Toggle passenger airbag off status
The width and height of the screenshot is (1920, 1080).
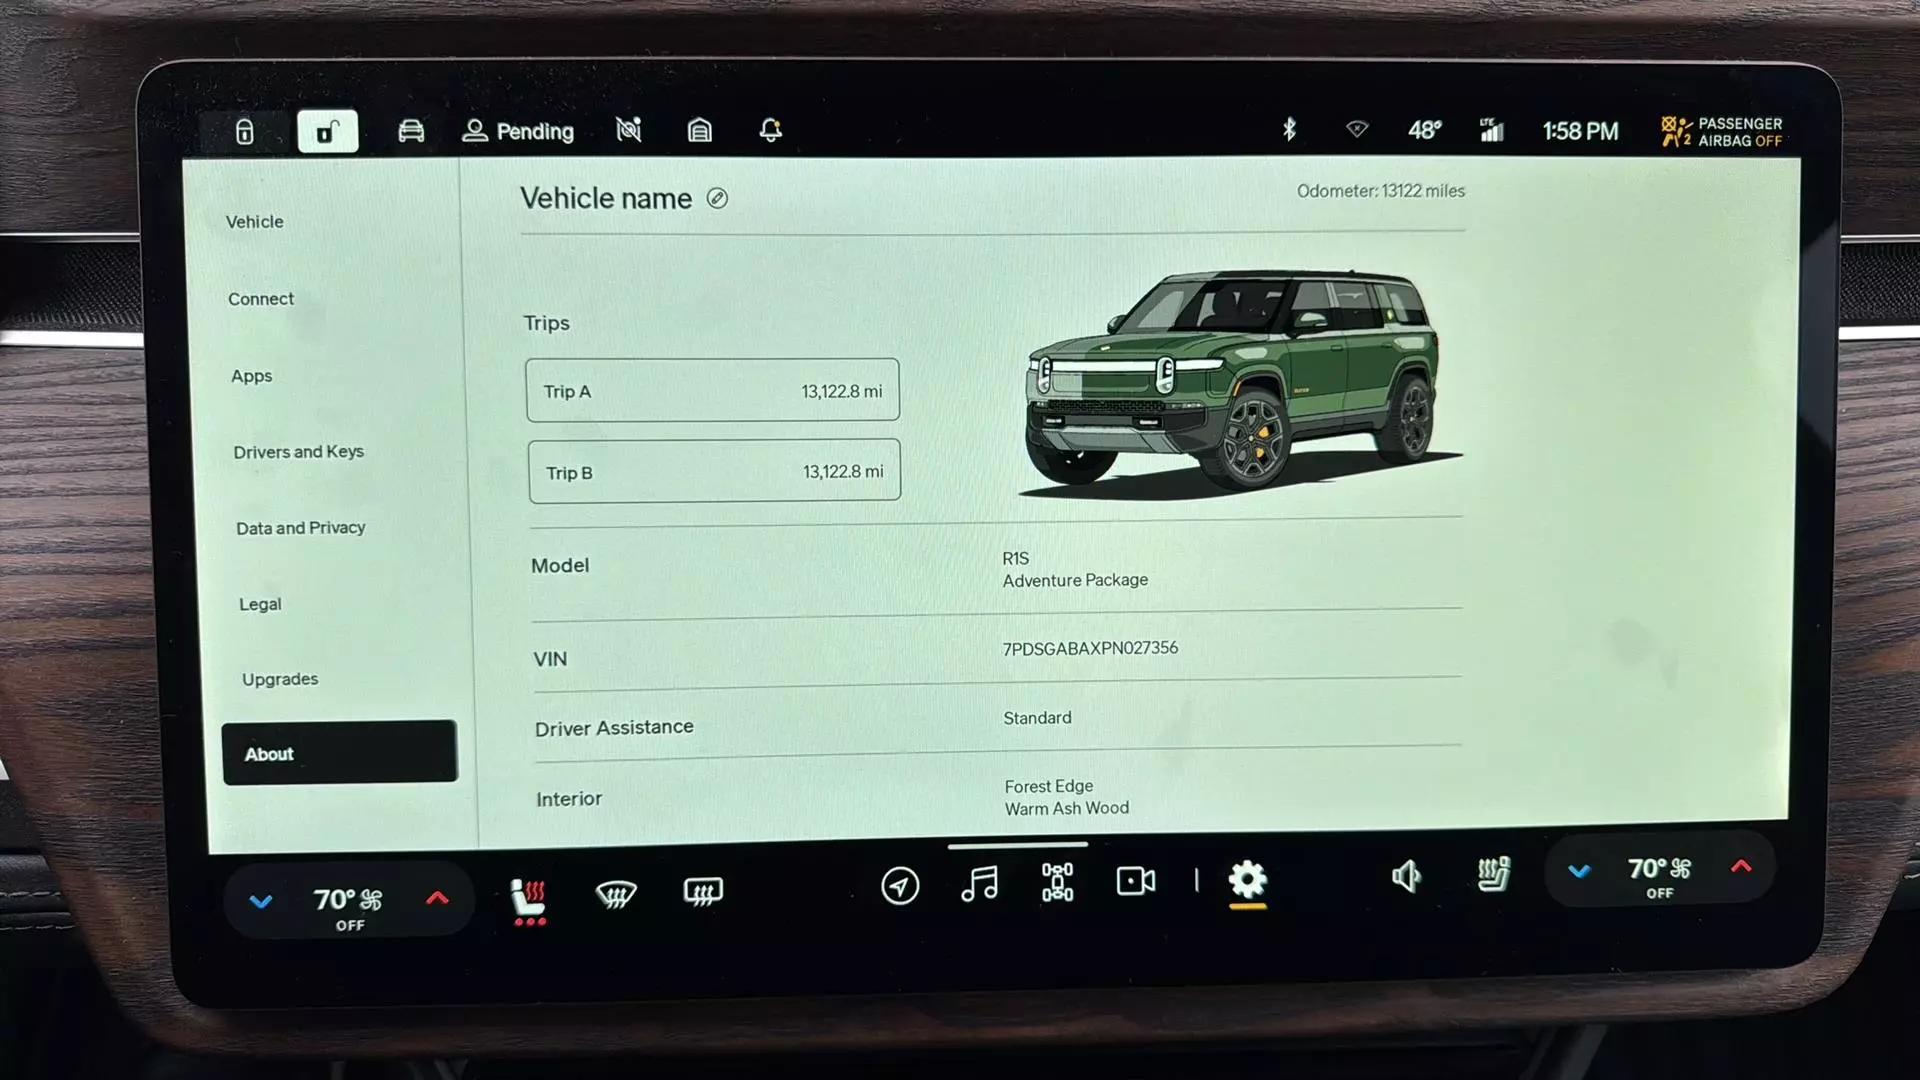1722,131
